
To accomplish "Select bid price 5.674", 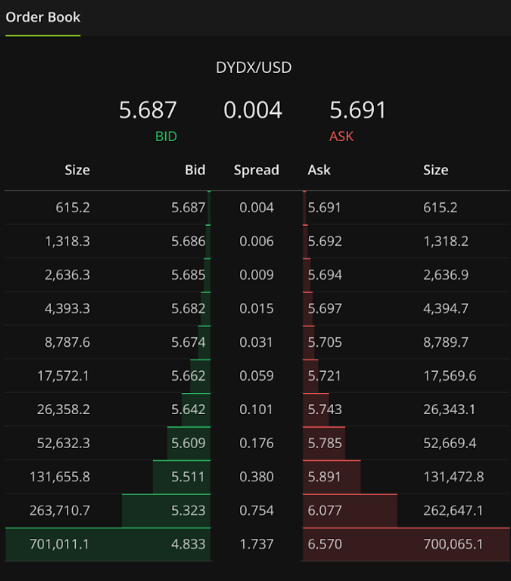I will [188, 342].
